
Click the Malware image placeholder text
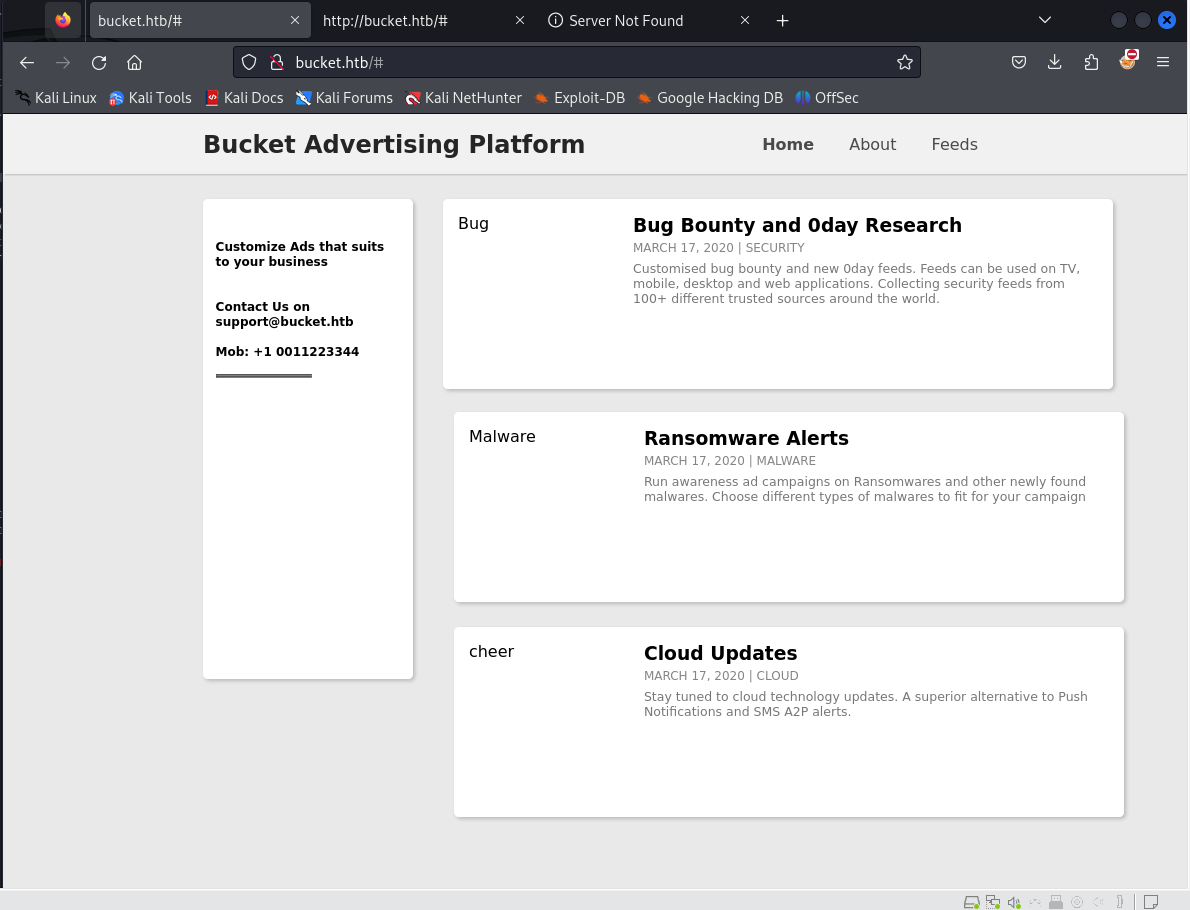click(x=502, y=436)
